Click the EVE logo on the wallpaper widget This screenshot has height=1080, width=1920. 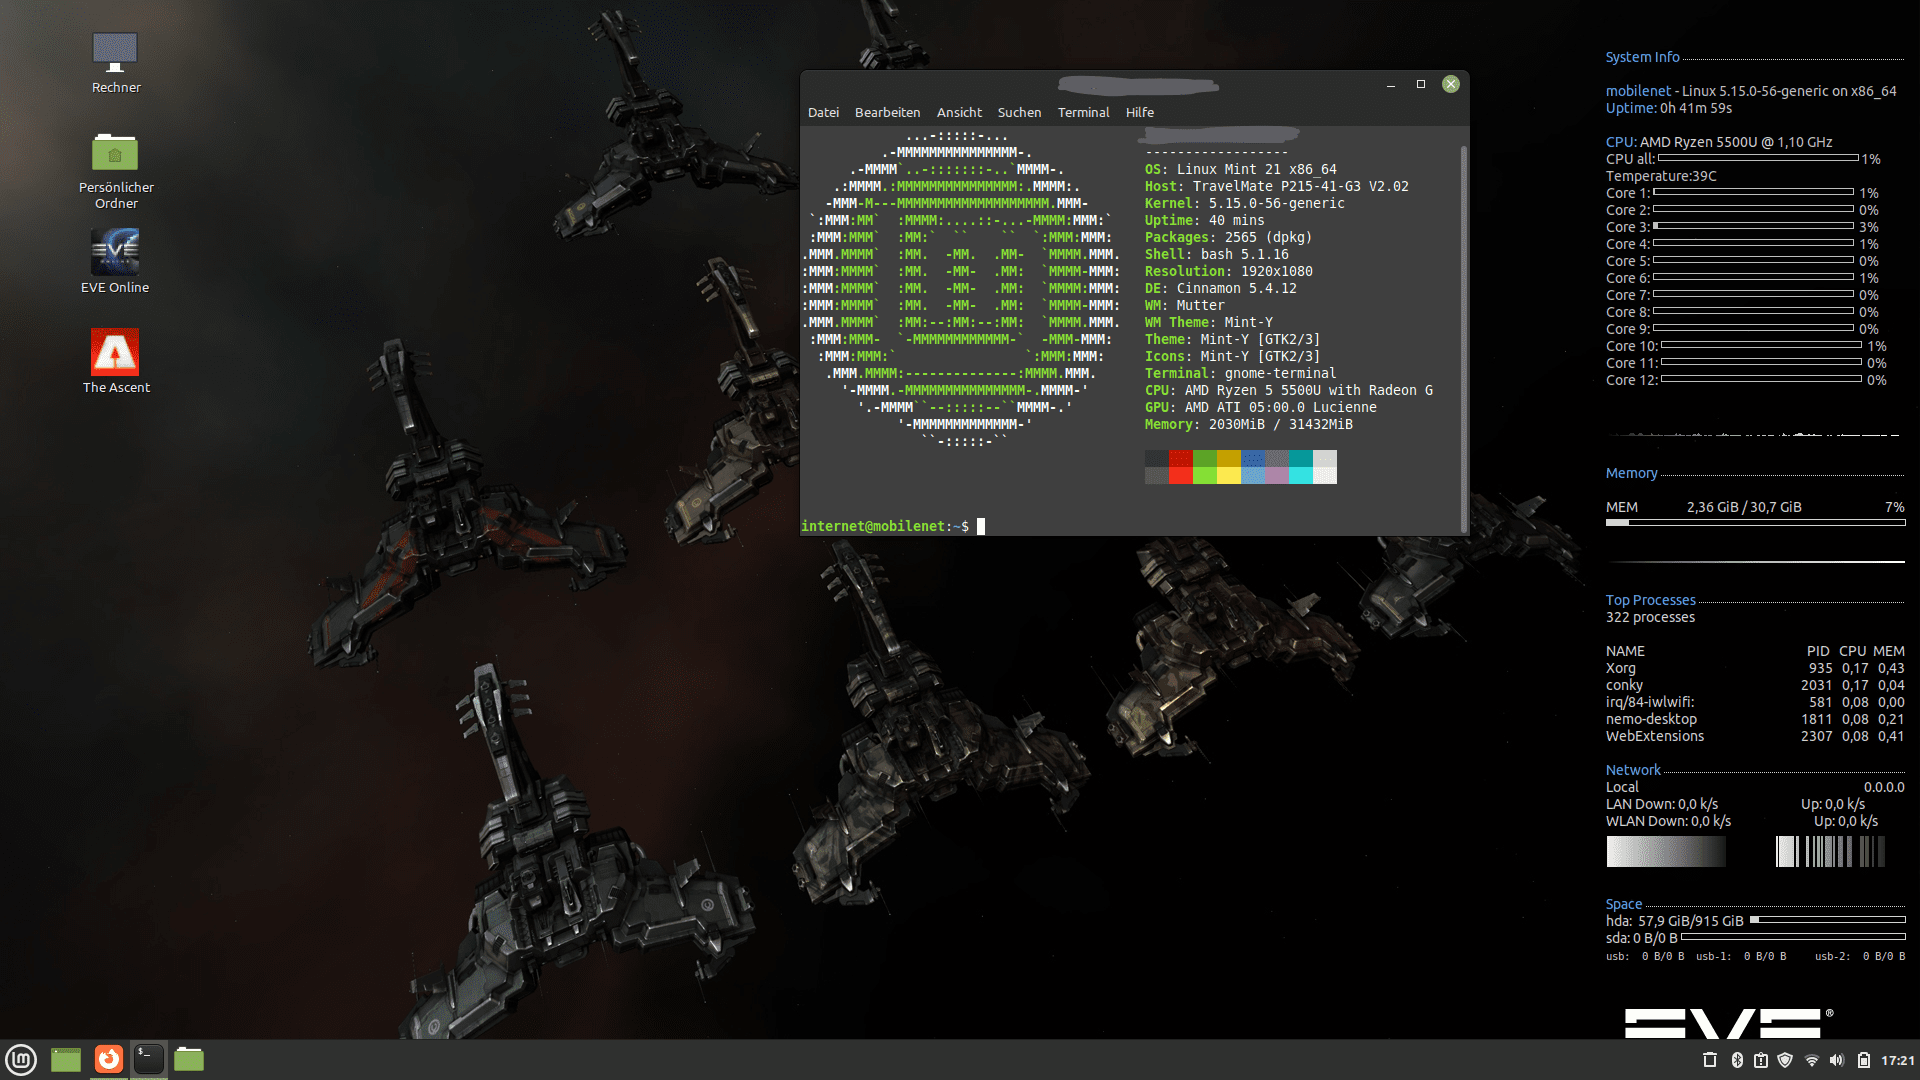click(x=1729, y=1023)
